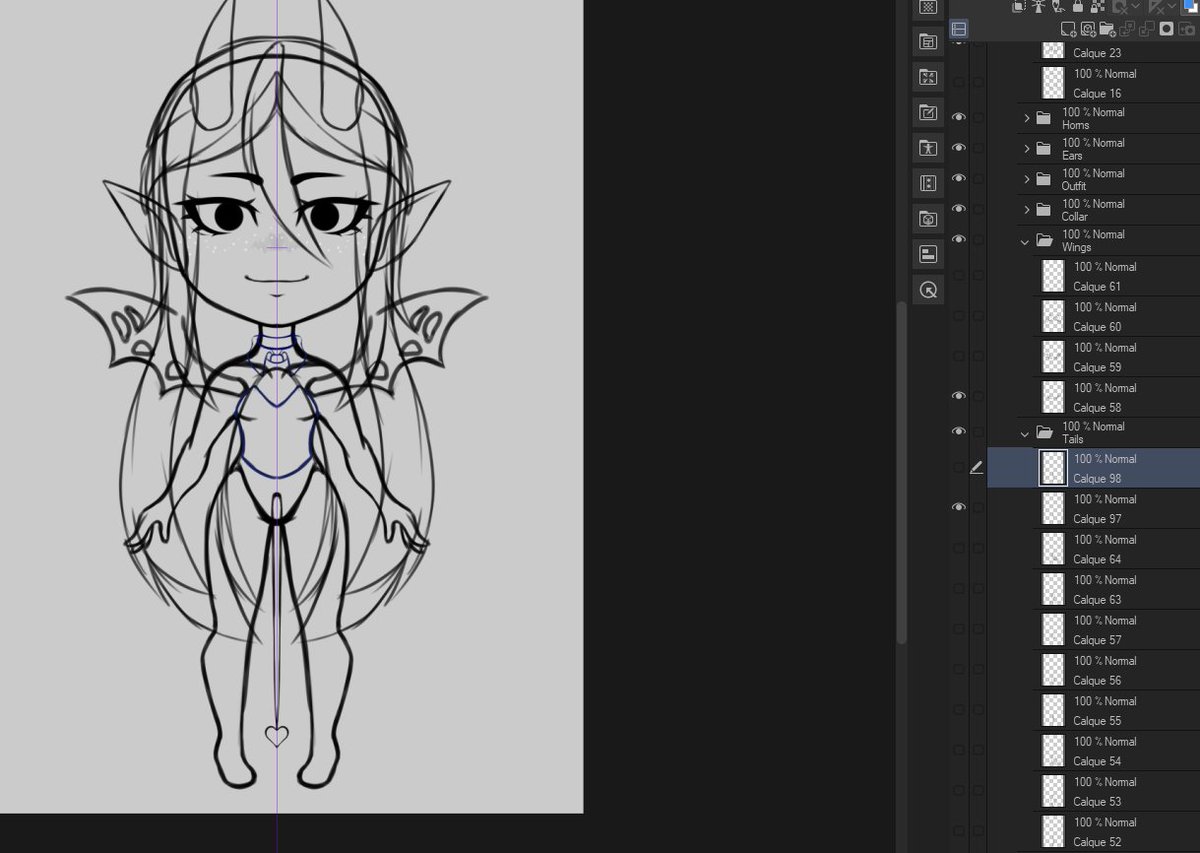Expand the Horns layer folder

pos(1026,117)
